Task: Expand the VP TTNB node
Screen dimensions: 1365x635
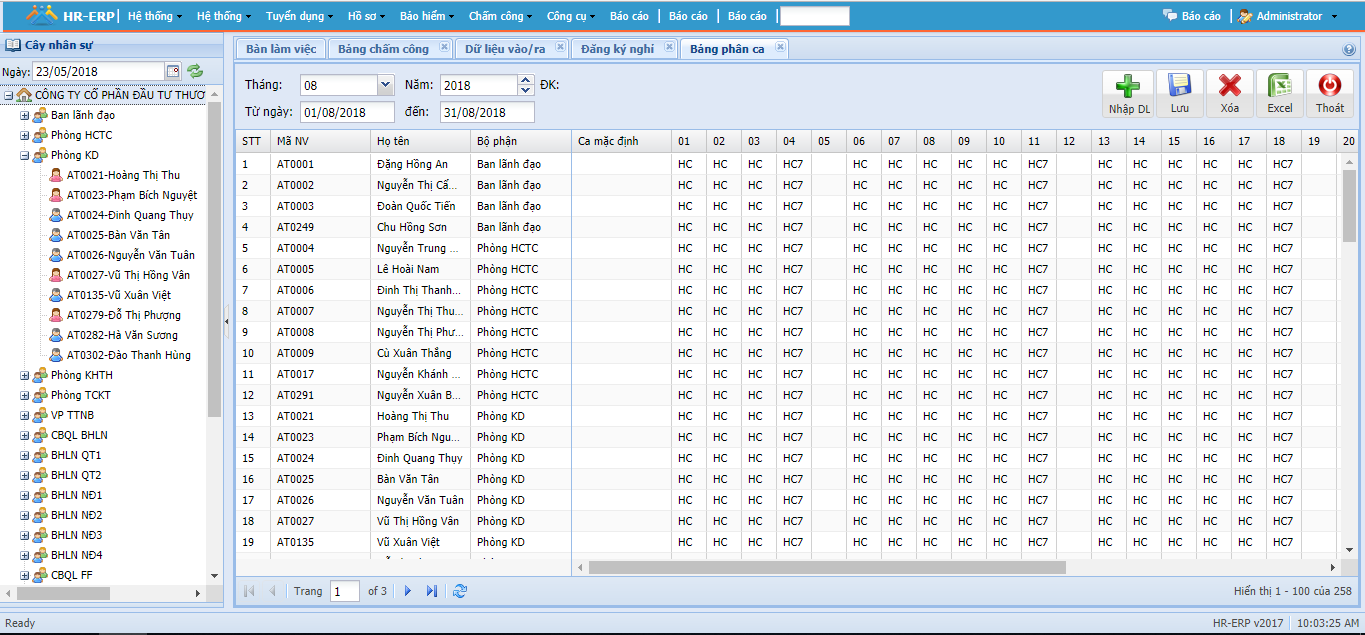Action: 25,415
